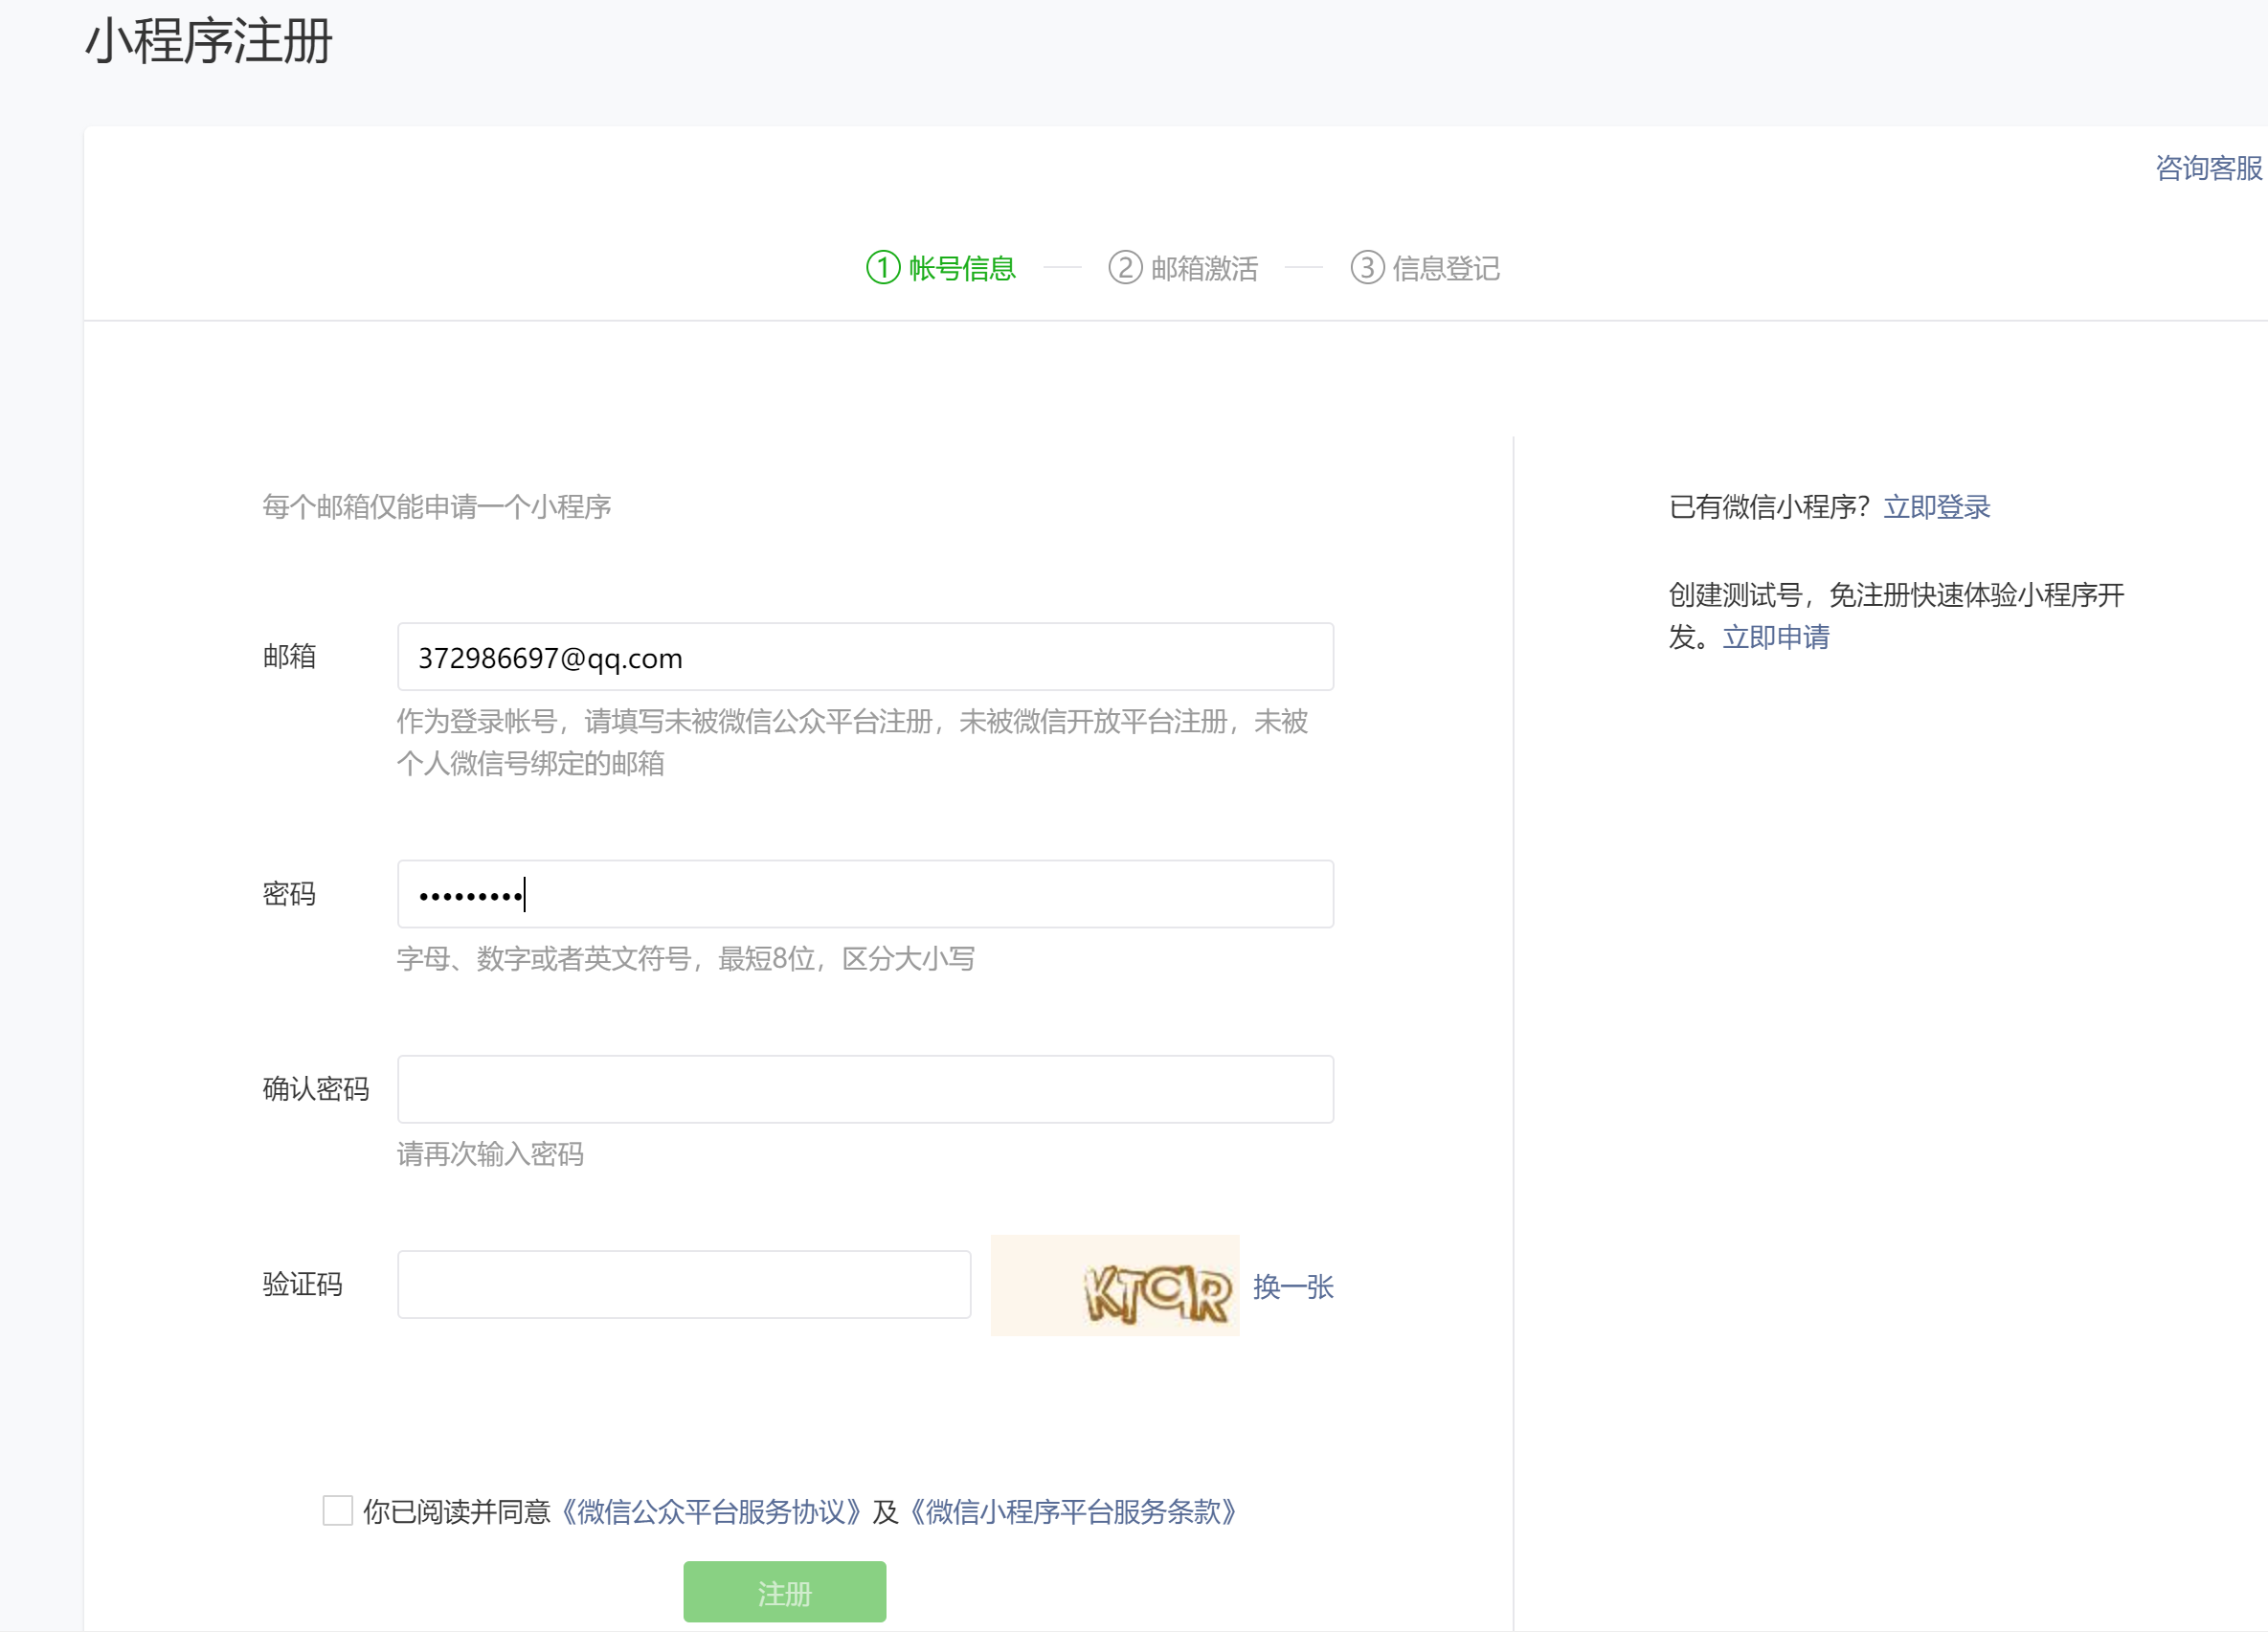This screenshot has width=2268, height=1632.
Task: Select step 2 邮箱激活
Action: (x=1183, y=268)
